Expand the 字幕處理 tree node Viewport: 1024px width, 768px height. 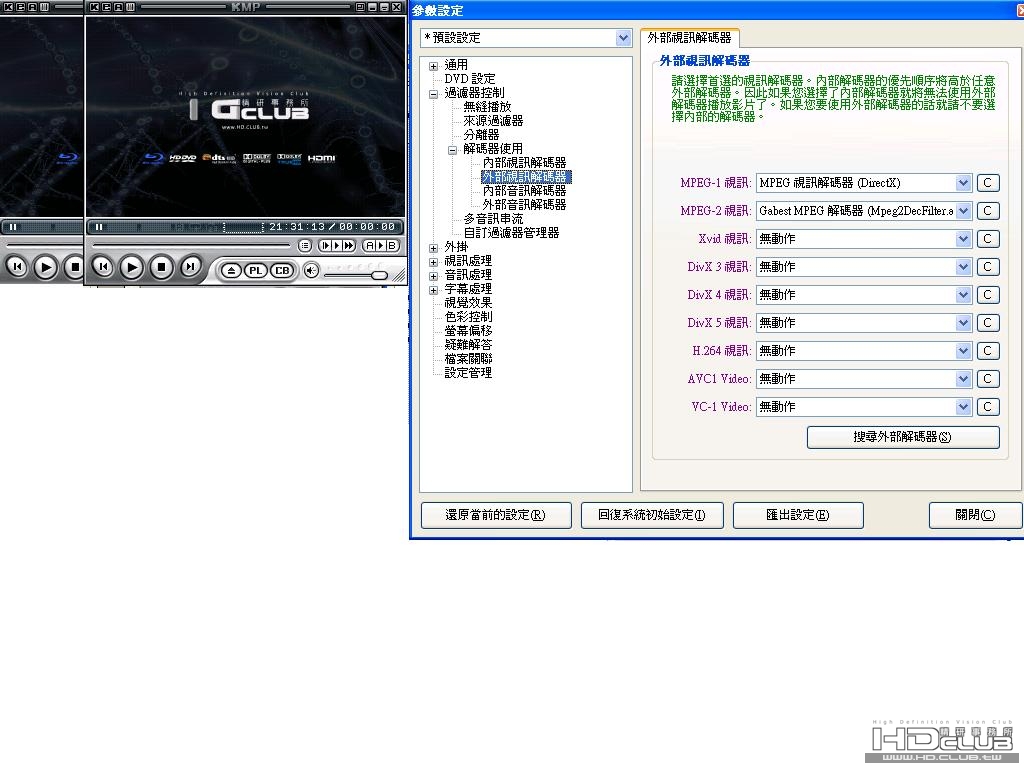433,289
